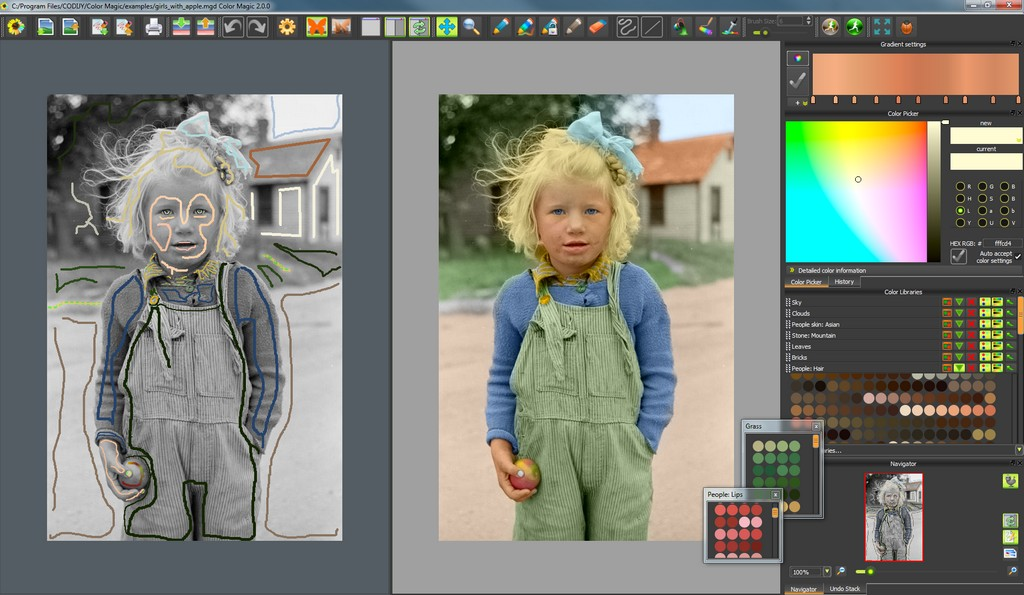Expand the People: Hair library with its green arrow
Viewport: 1024px width, 595px height.
958,367
